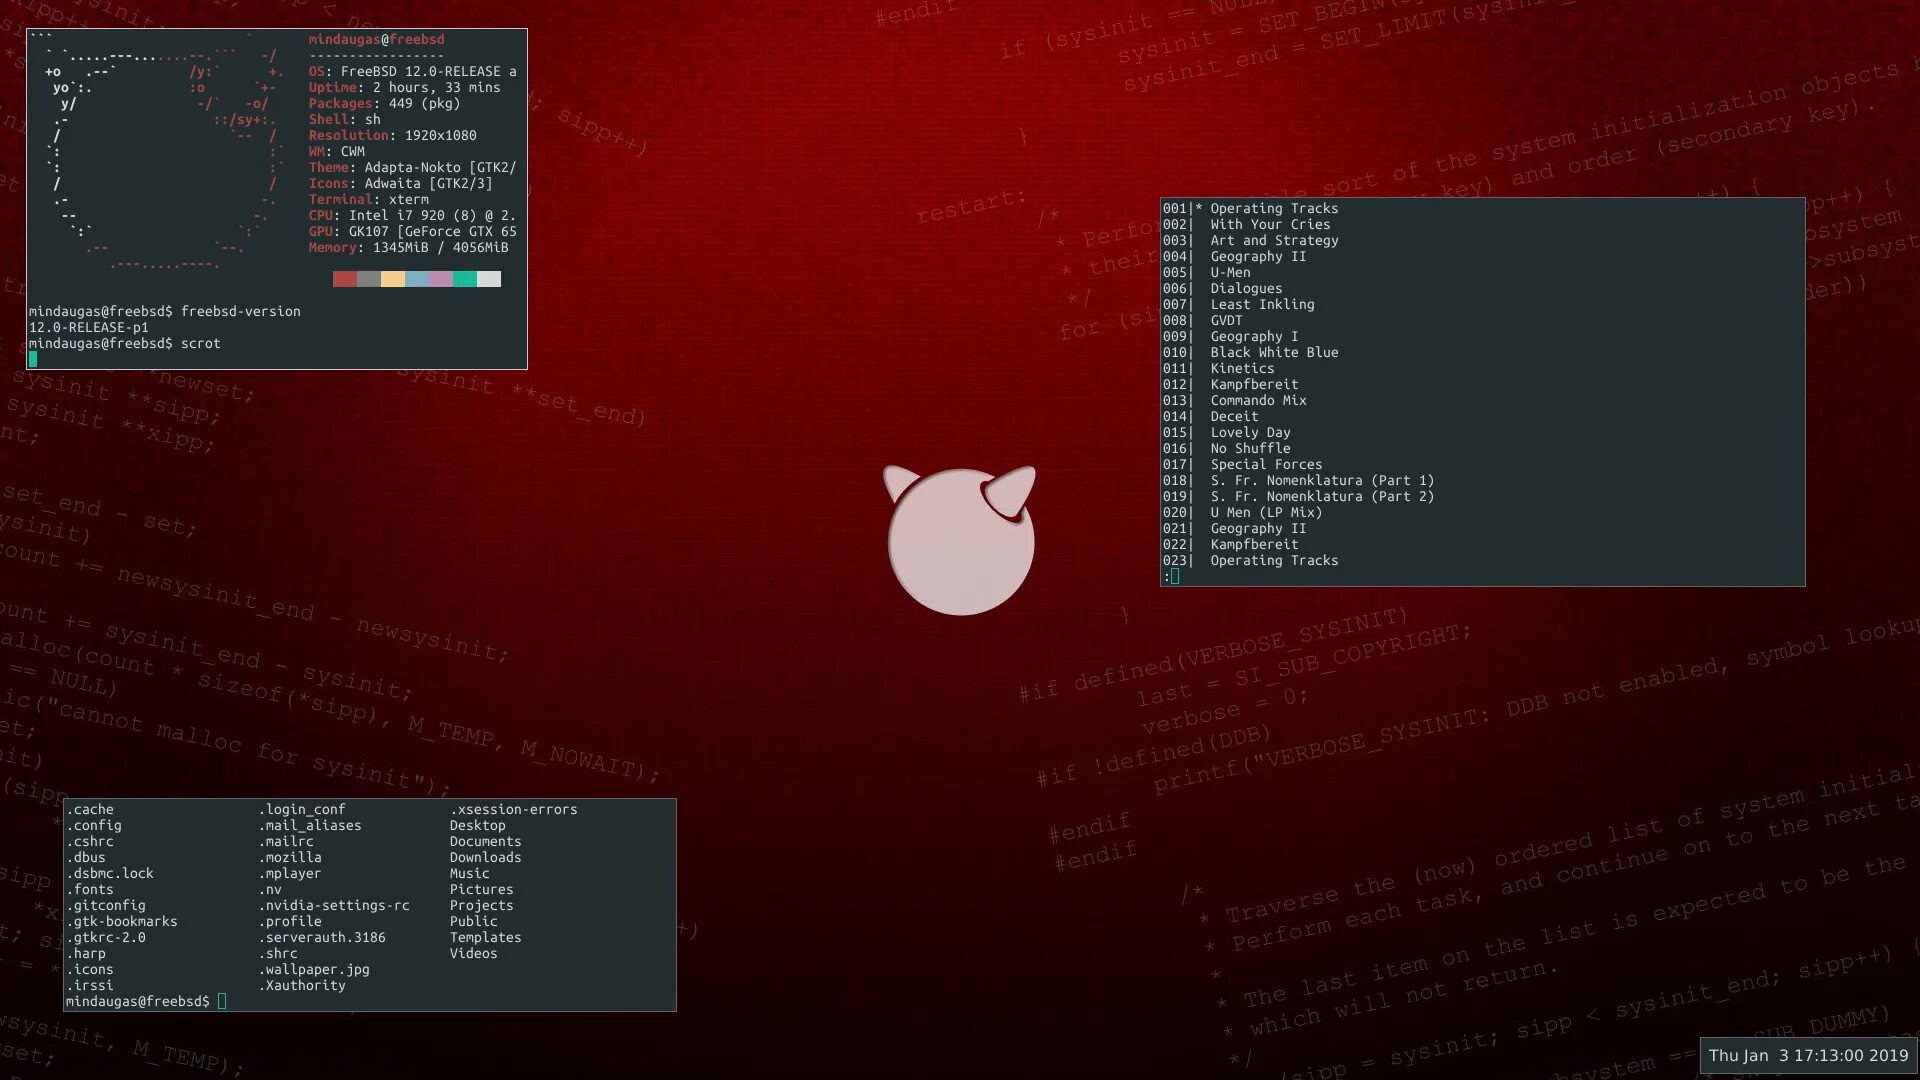Viewport: 1920px width, 1080px height.
Task: Select track 008 GVDT
Action: [x=1202, y=321]
